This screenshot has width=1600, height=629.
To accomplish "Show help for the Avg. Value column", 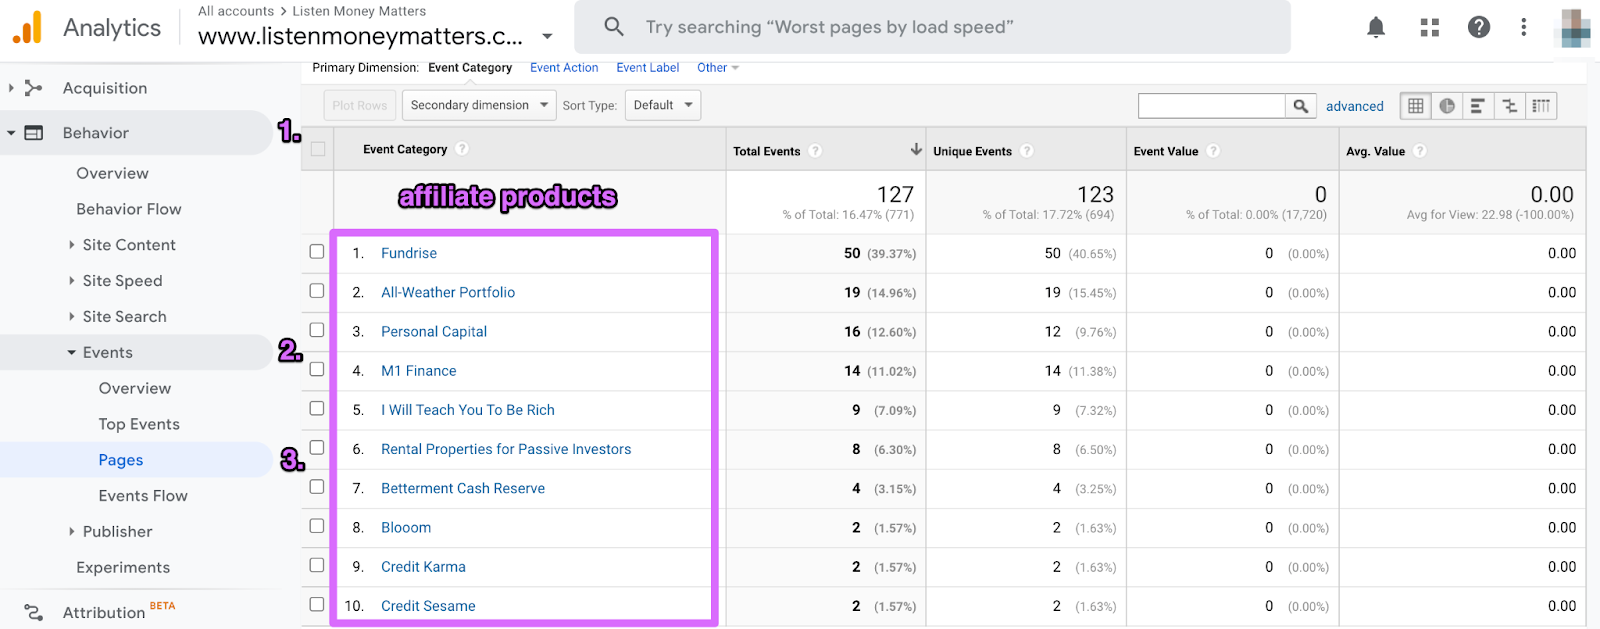I will pos(1420,151).
